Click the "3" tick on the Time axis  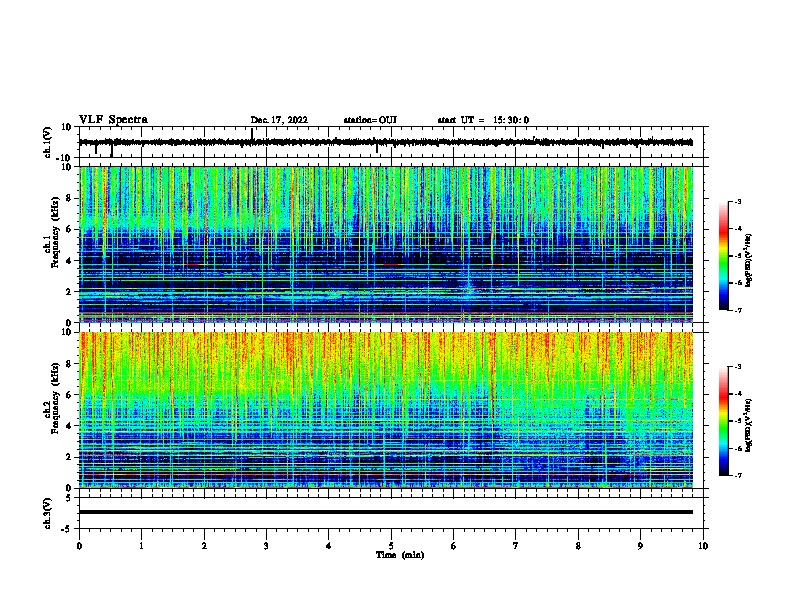tap(266, 546)
